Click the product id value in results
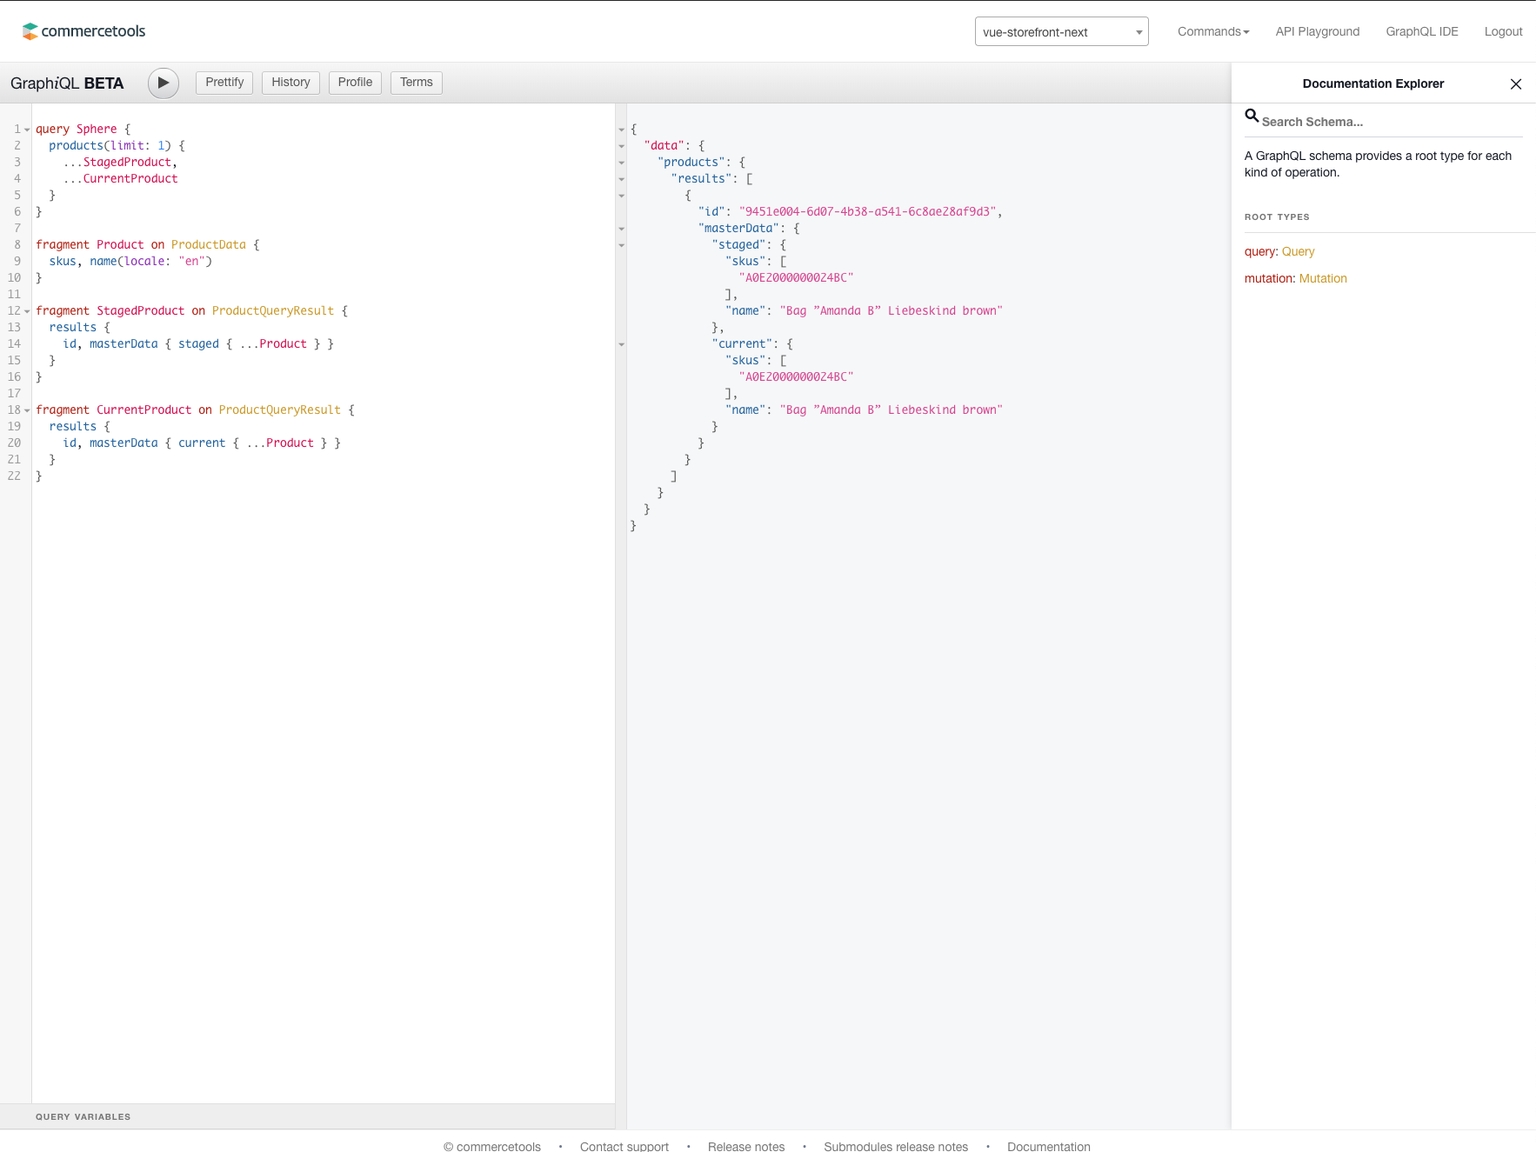The height and width of the screenshot is (1152, 1536). coord(867,212)
